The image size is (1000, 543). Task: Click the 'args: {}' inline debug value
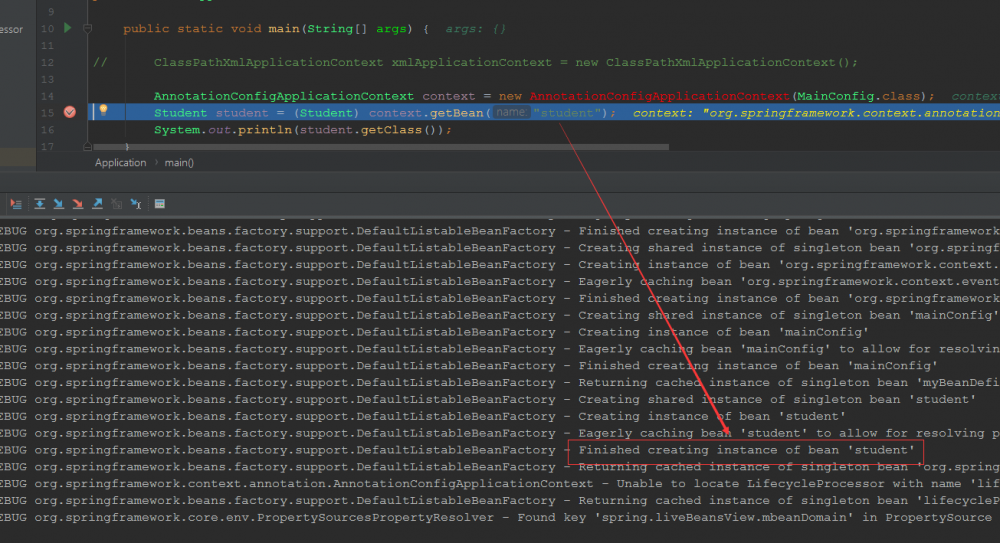[475, 29]
